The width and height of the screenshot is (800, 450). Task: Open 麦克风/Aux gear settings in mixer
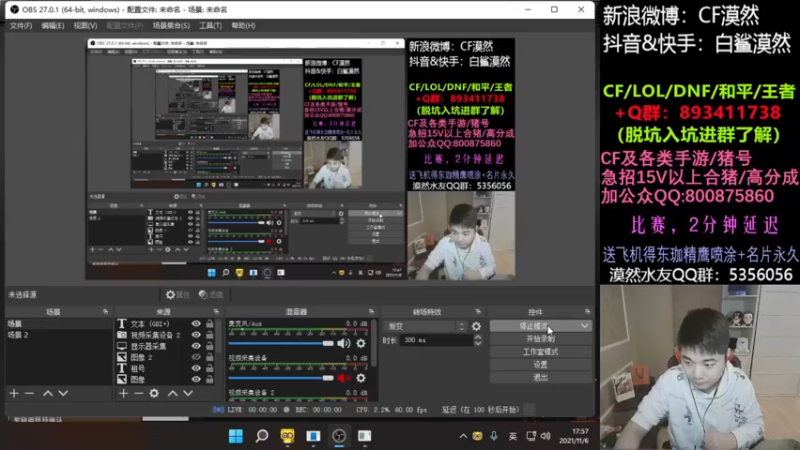[361, 343]
